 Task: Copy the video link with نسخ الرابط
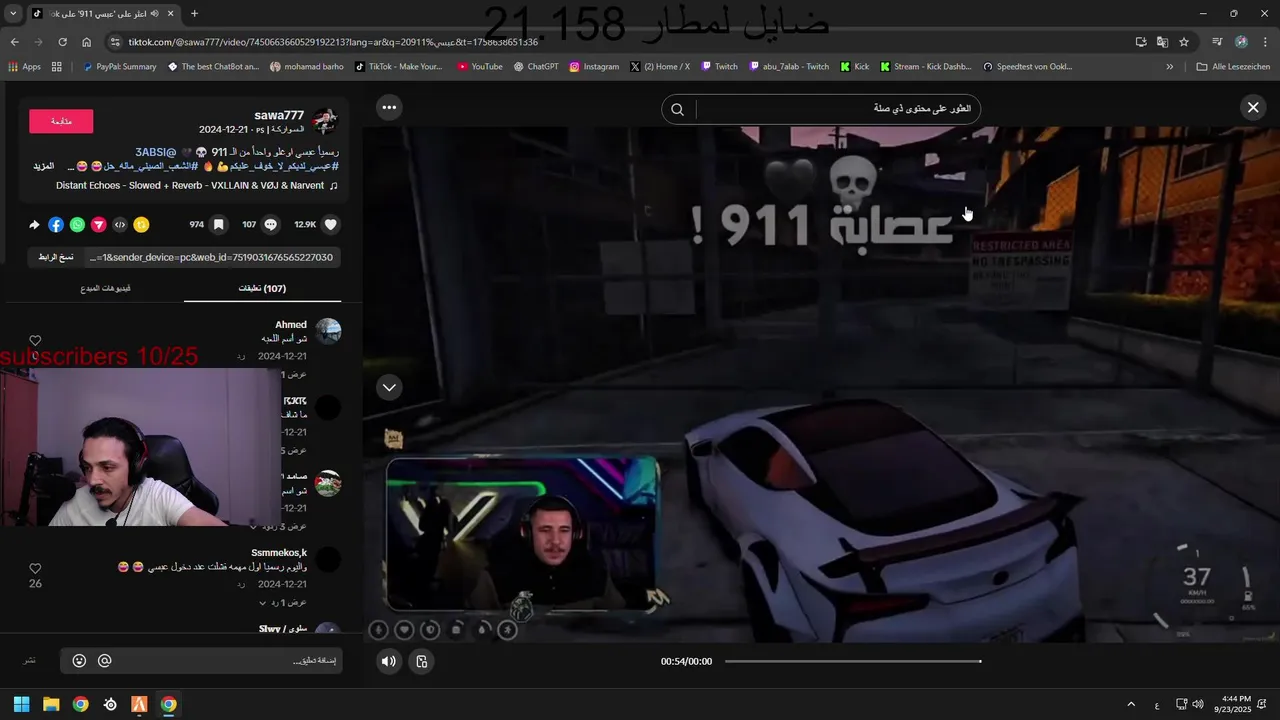click(56, 257)
